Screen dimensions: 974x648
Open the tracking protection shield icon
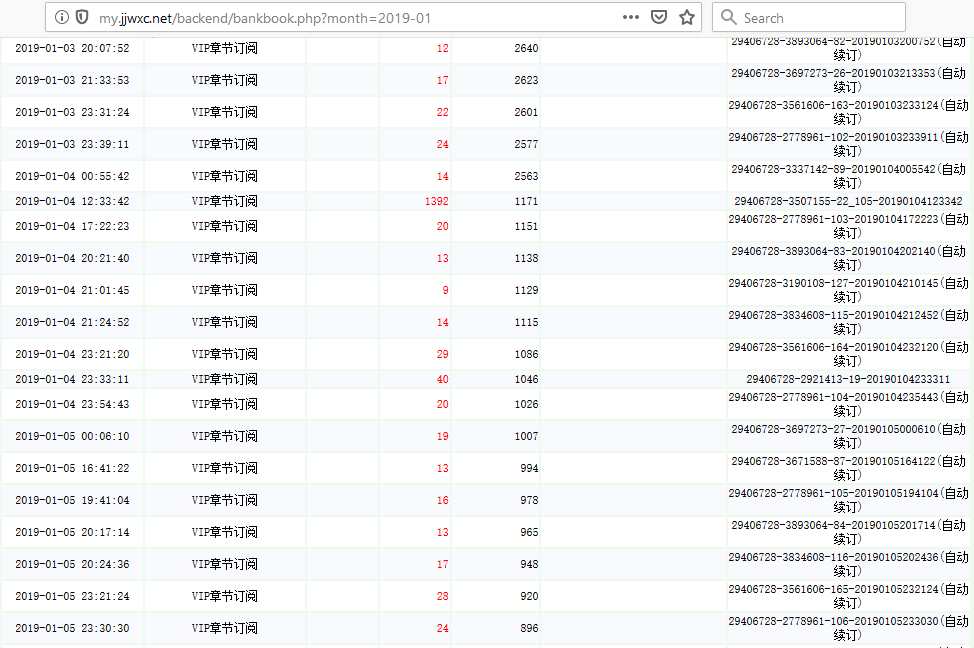82,17
